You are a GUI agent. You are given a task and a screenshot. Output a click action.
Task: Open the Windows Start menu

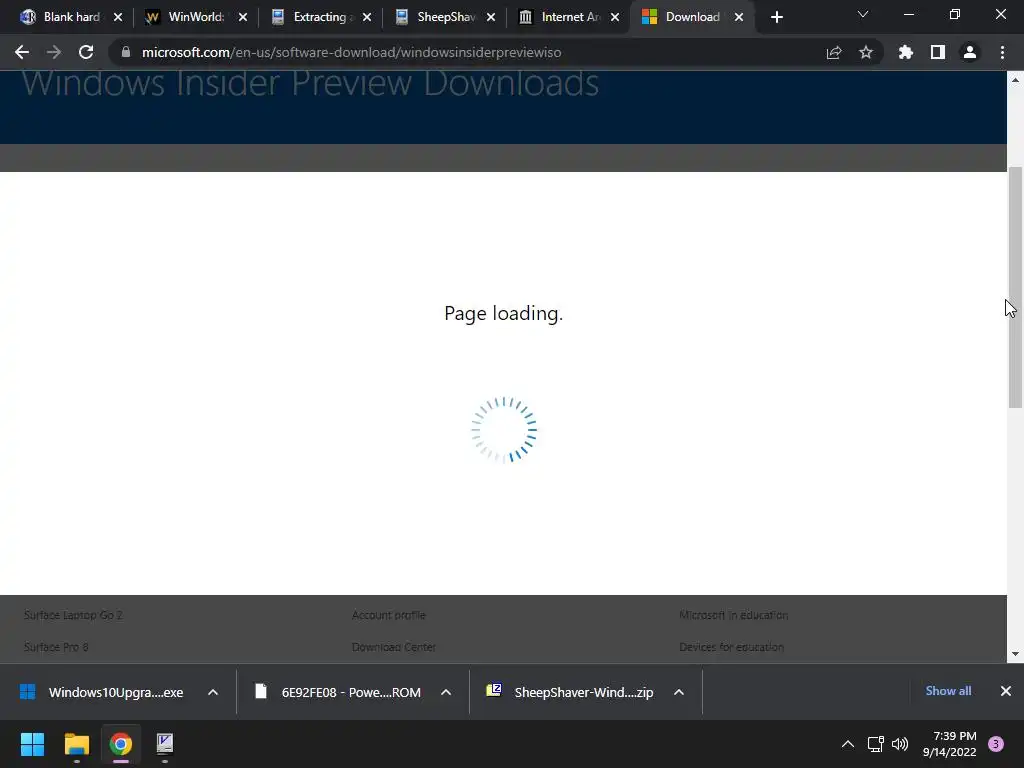[x=32, y=744]
